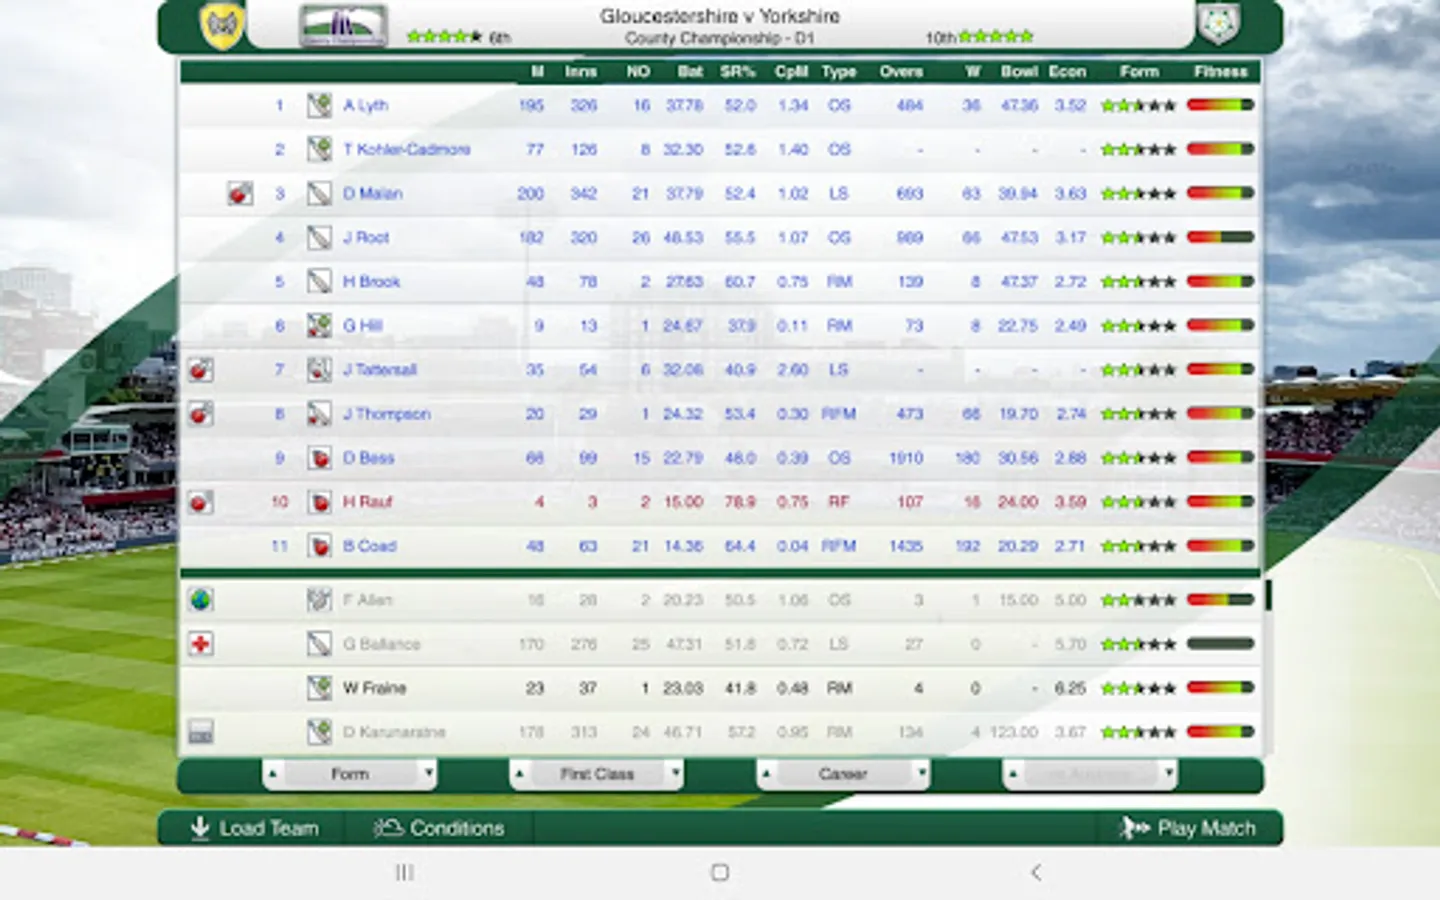Sort by the Econ column header
Image resolution: width=1440 pixels, height=900 pixels.
[1067, 71]
